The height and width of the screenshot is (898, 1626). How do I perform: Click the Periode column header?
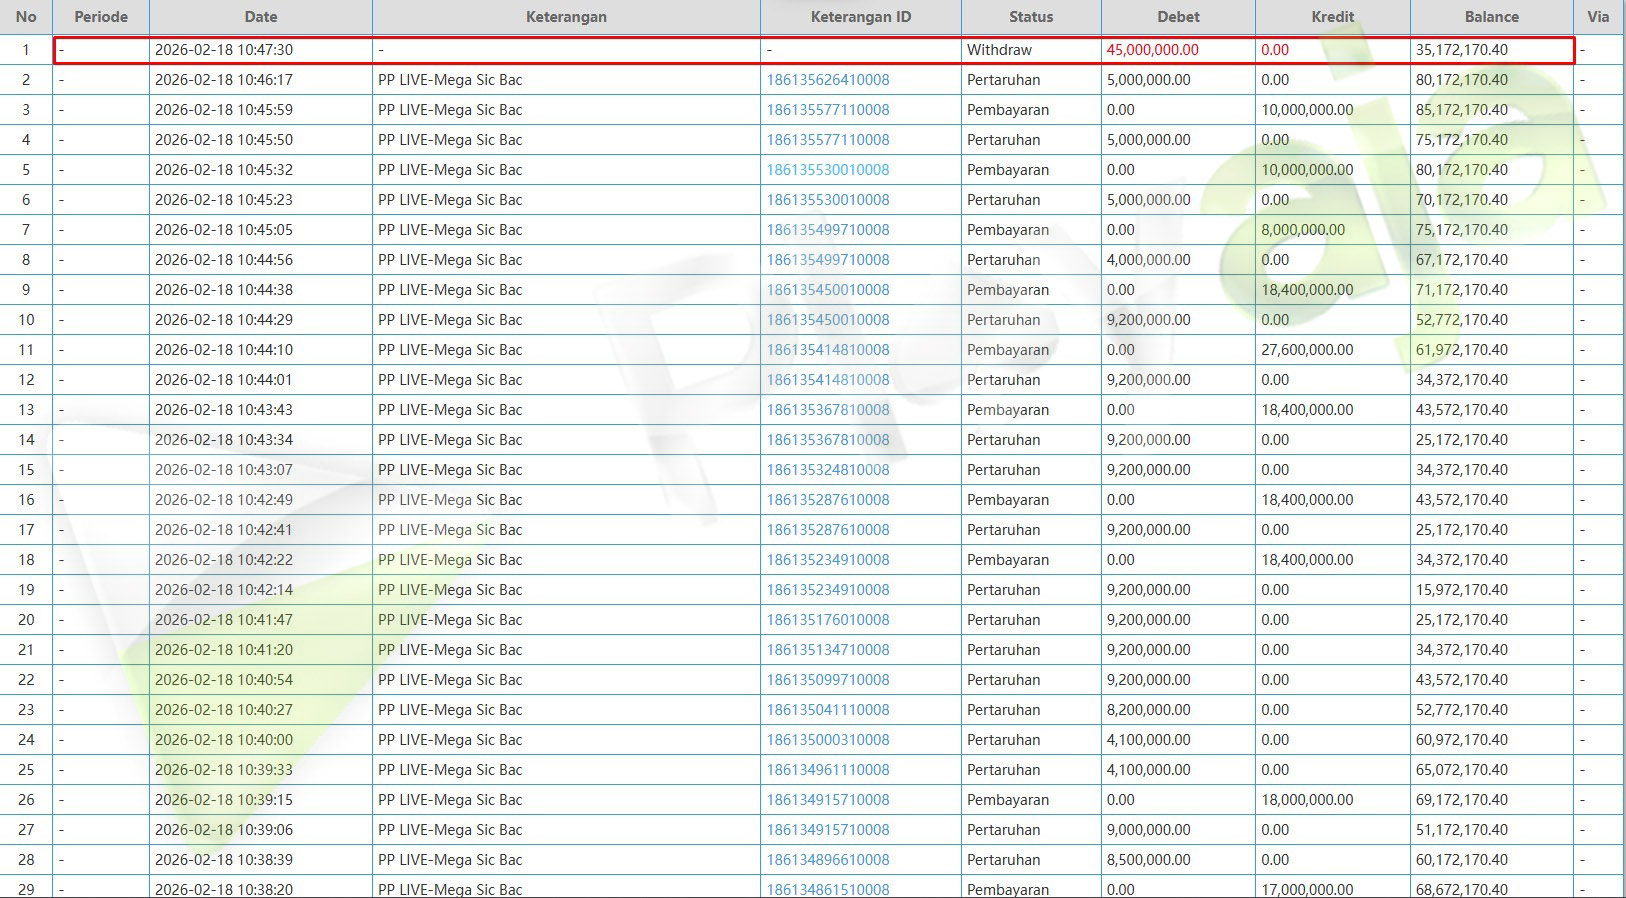(x=101, y=17)
